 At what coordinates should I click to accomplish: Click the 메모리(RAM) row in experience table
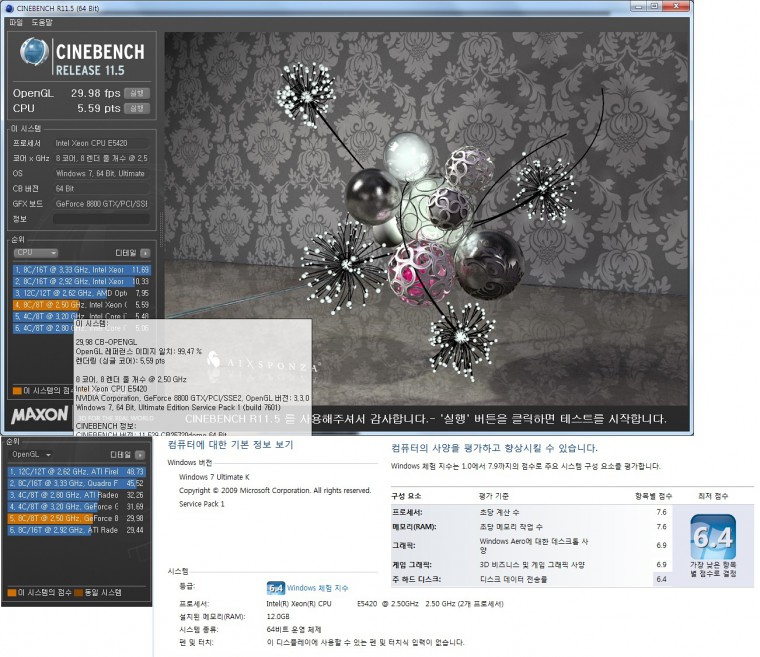pyautogui.click(x=532, y=527)
